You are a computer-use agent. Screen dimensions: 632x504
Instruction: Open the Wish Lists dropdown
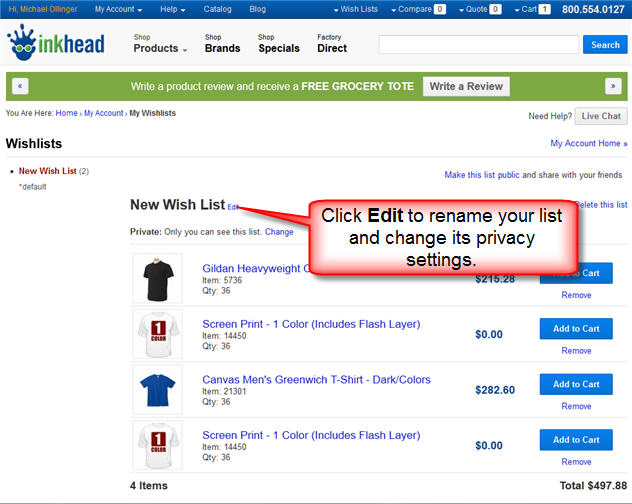click(359, 9)
